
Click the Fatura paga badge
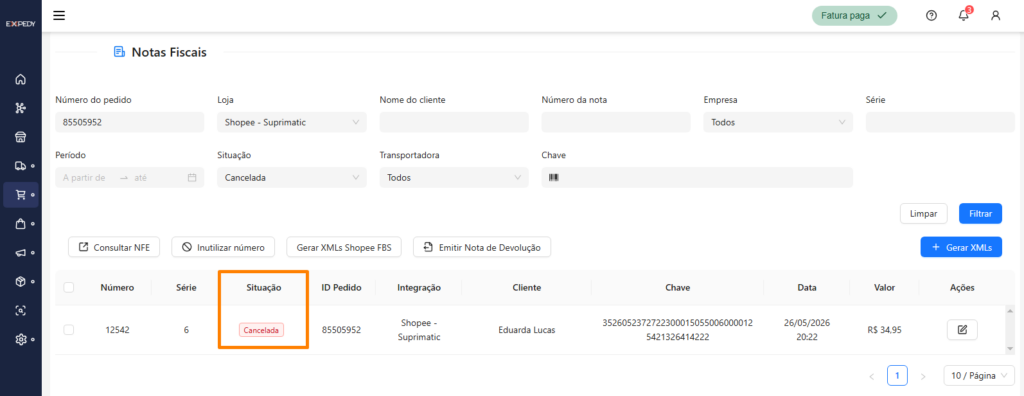[854, 16]
